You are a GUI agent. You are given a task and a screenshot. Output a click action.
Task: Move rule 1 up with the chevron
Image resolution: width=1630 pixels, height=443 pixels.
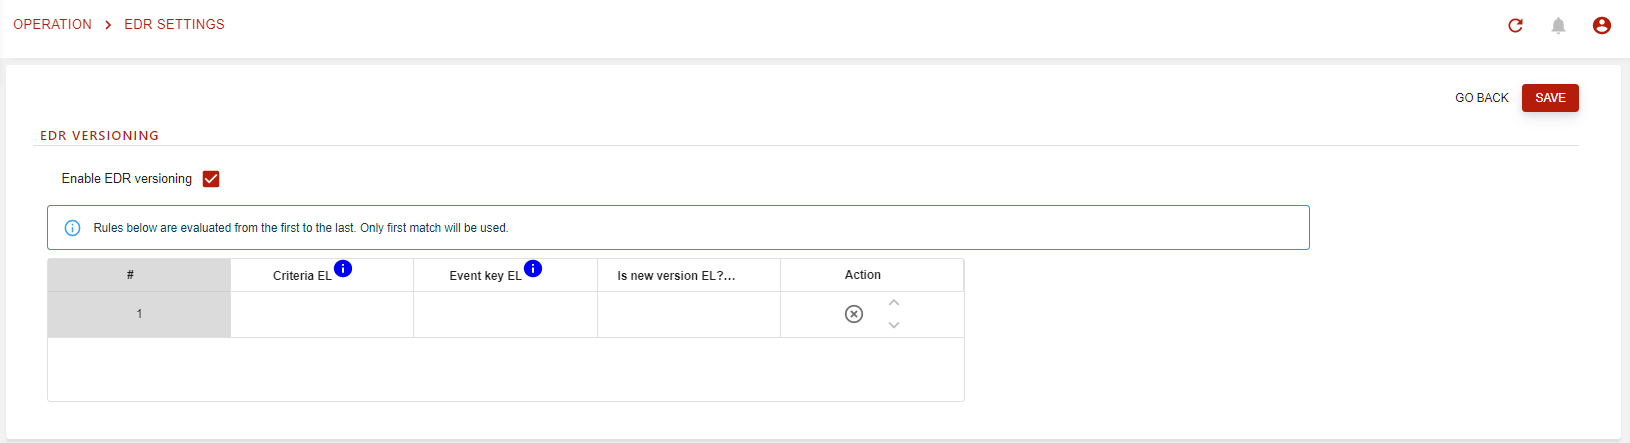[x=894, y=303]
